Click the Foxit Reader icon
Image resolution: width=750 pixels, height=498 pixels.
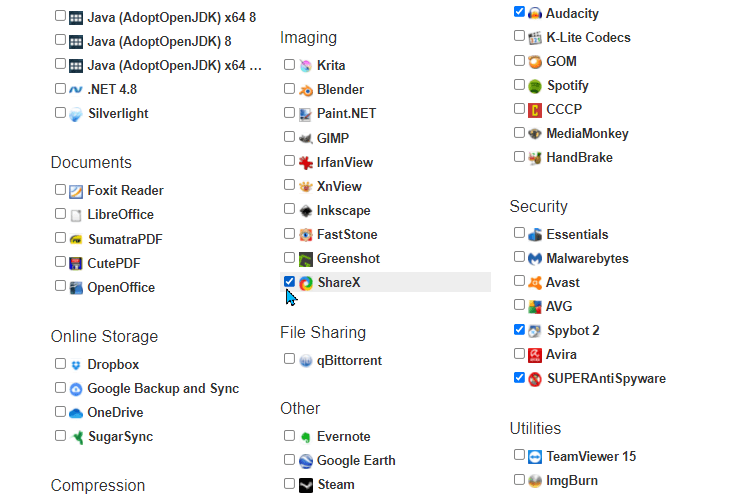click(x=76, y=191)
